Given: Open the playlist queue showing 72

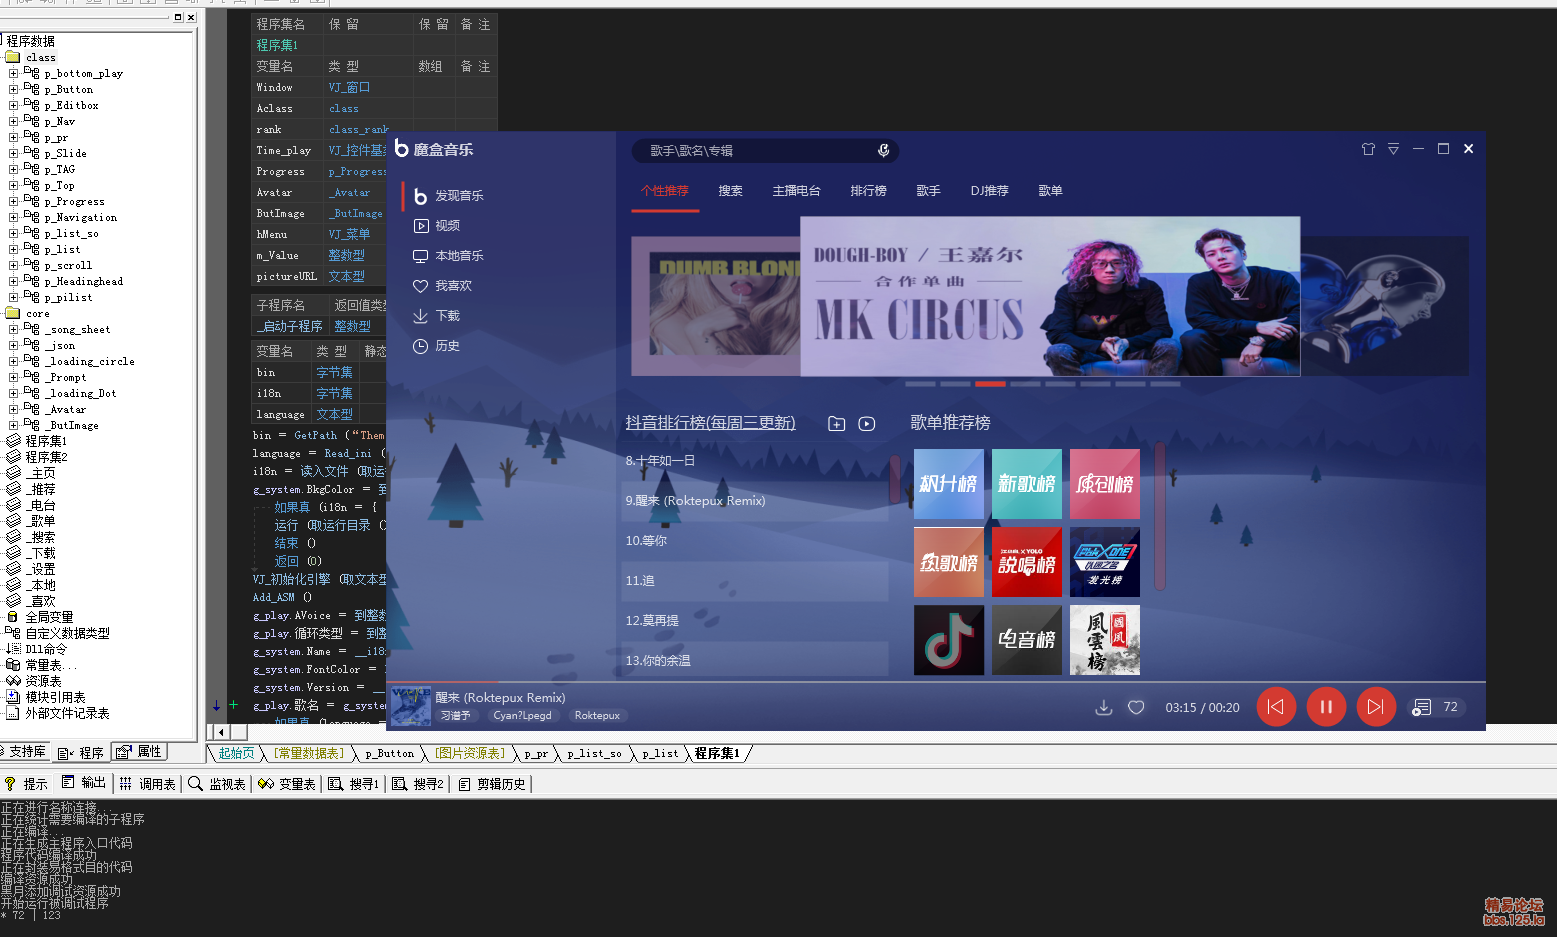Looking at the screenshot, I should click(1436, 707).
